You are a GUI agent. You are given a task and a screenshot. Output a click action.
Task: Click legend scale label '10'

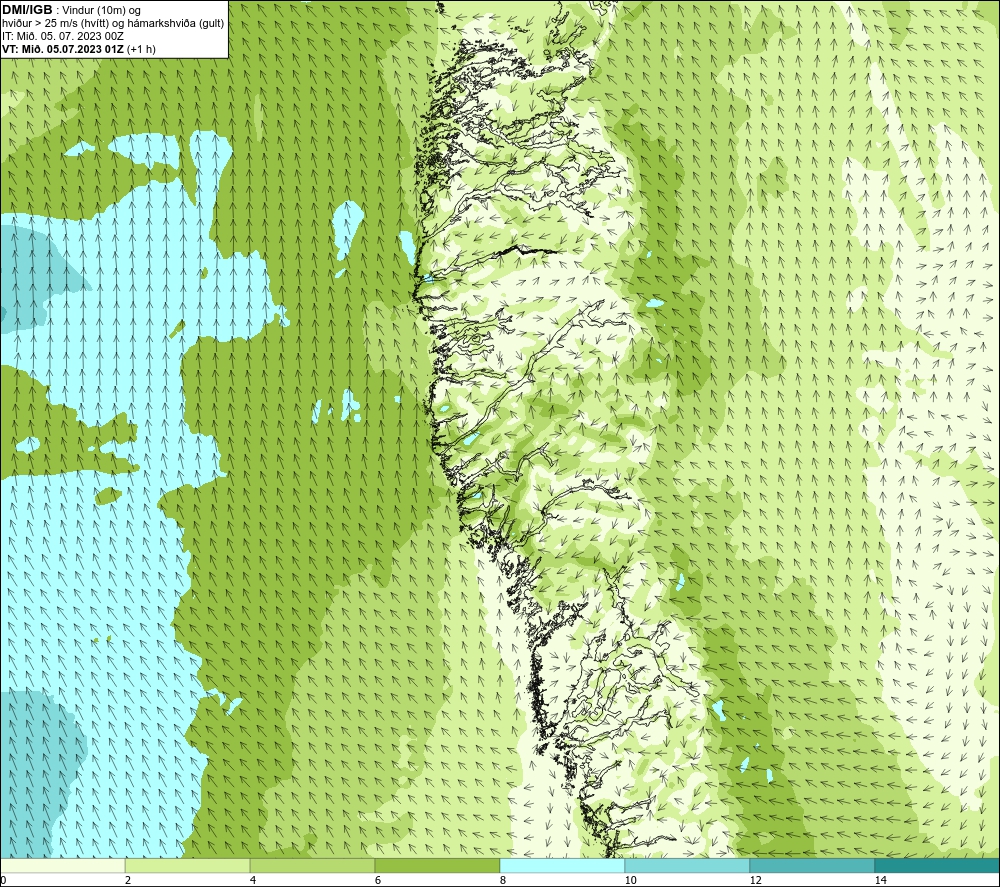(630, 880)
